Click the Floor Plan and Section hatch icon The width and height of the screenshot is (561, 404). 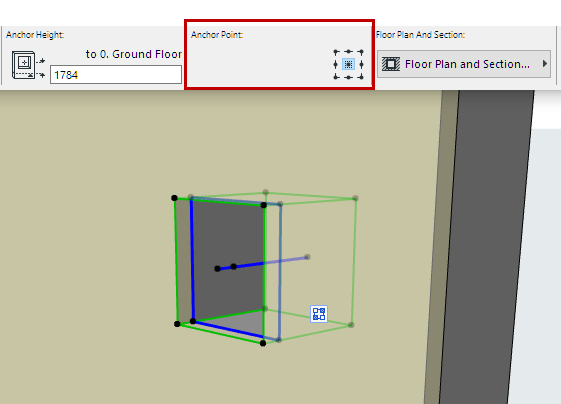pyautogui.click(x=391, y=64)
